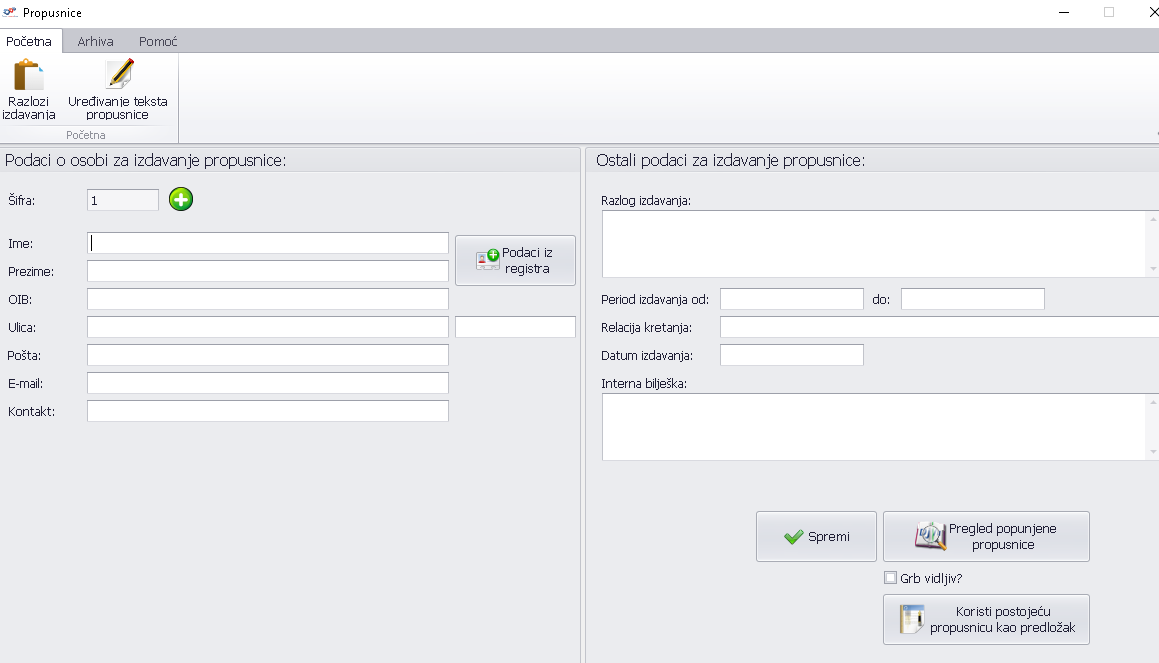
Task: Click the Propusnice app icon in title bar
Action: point(10,13)
